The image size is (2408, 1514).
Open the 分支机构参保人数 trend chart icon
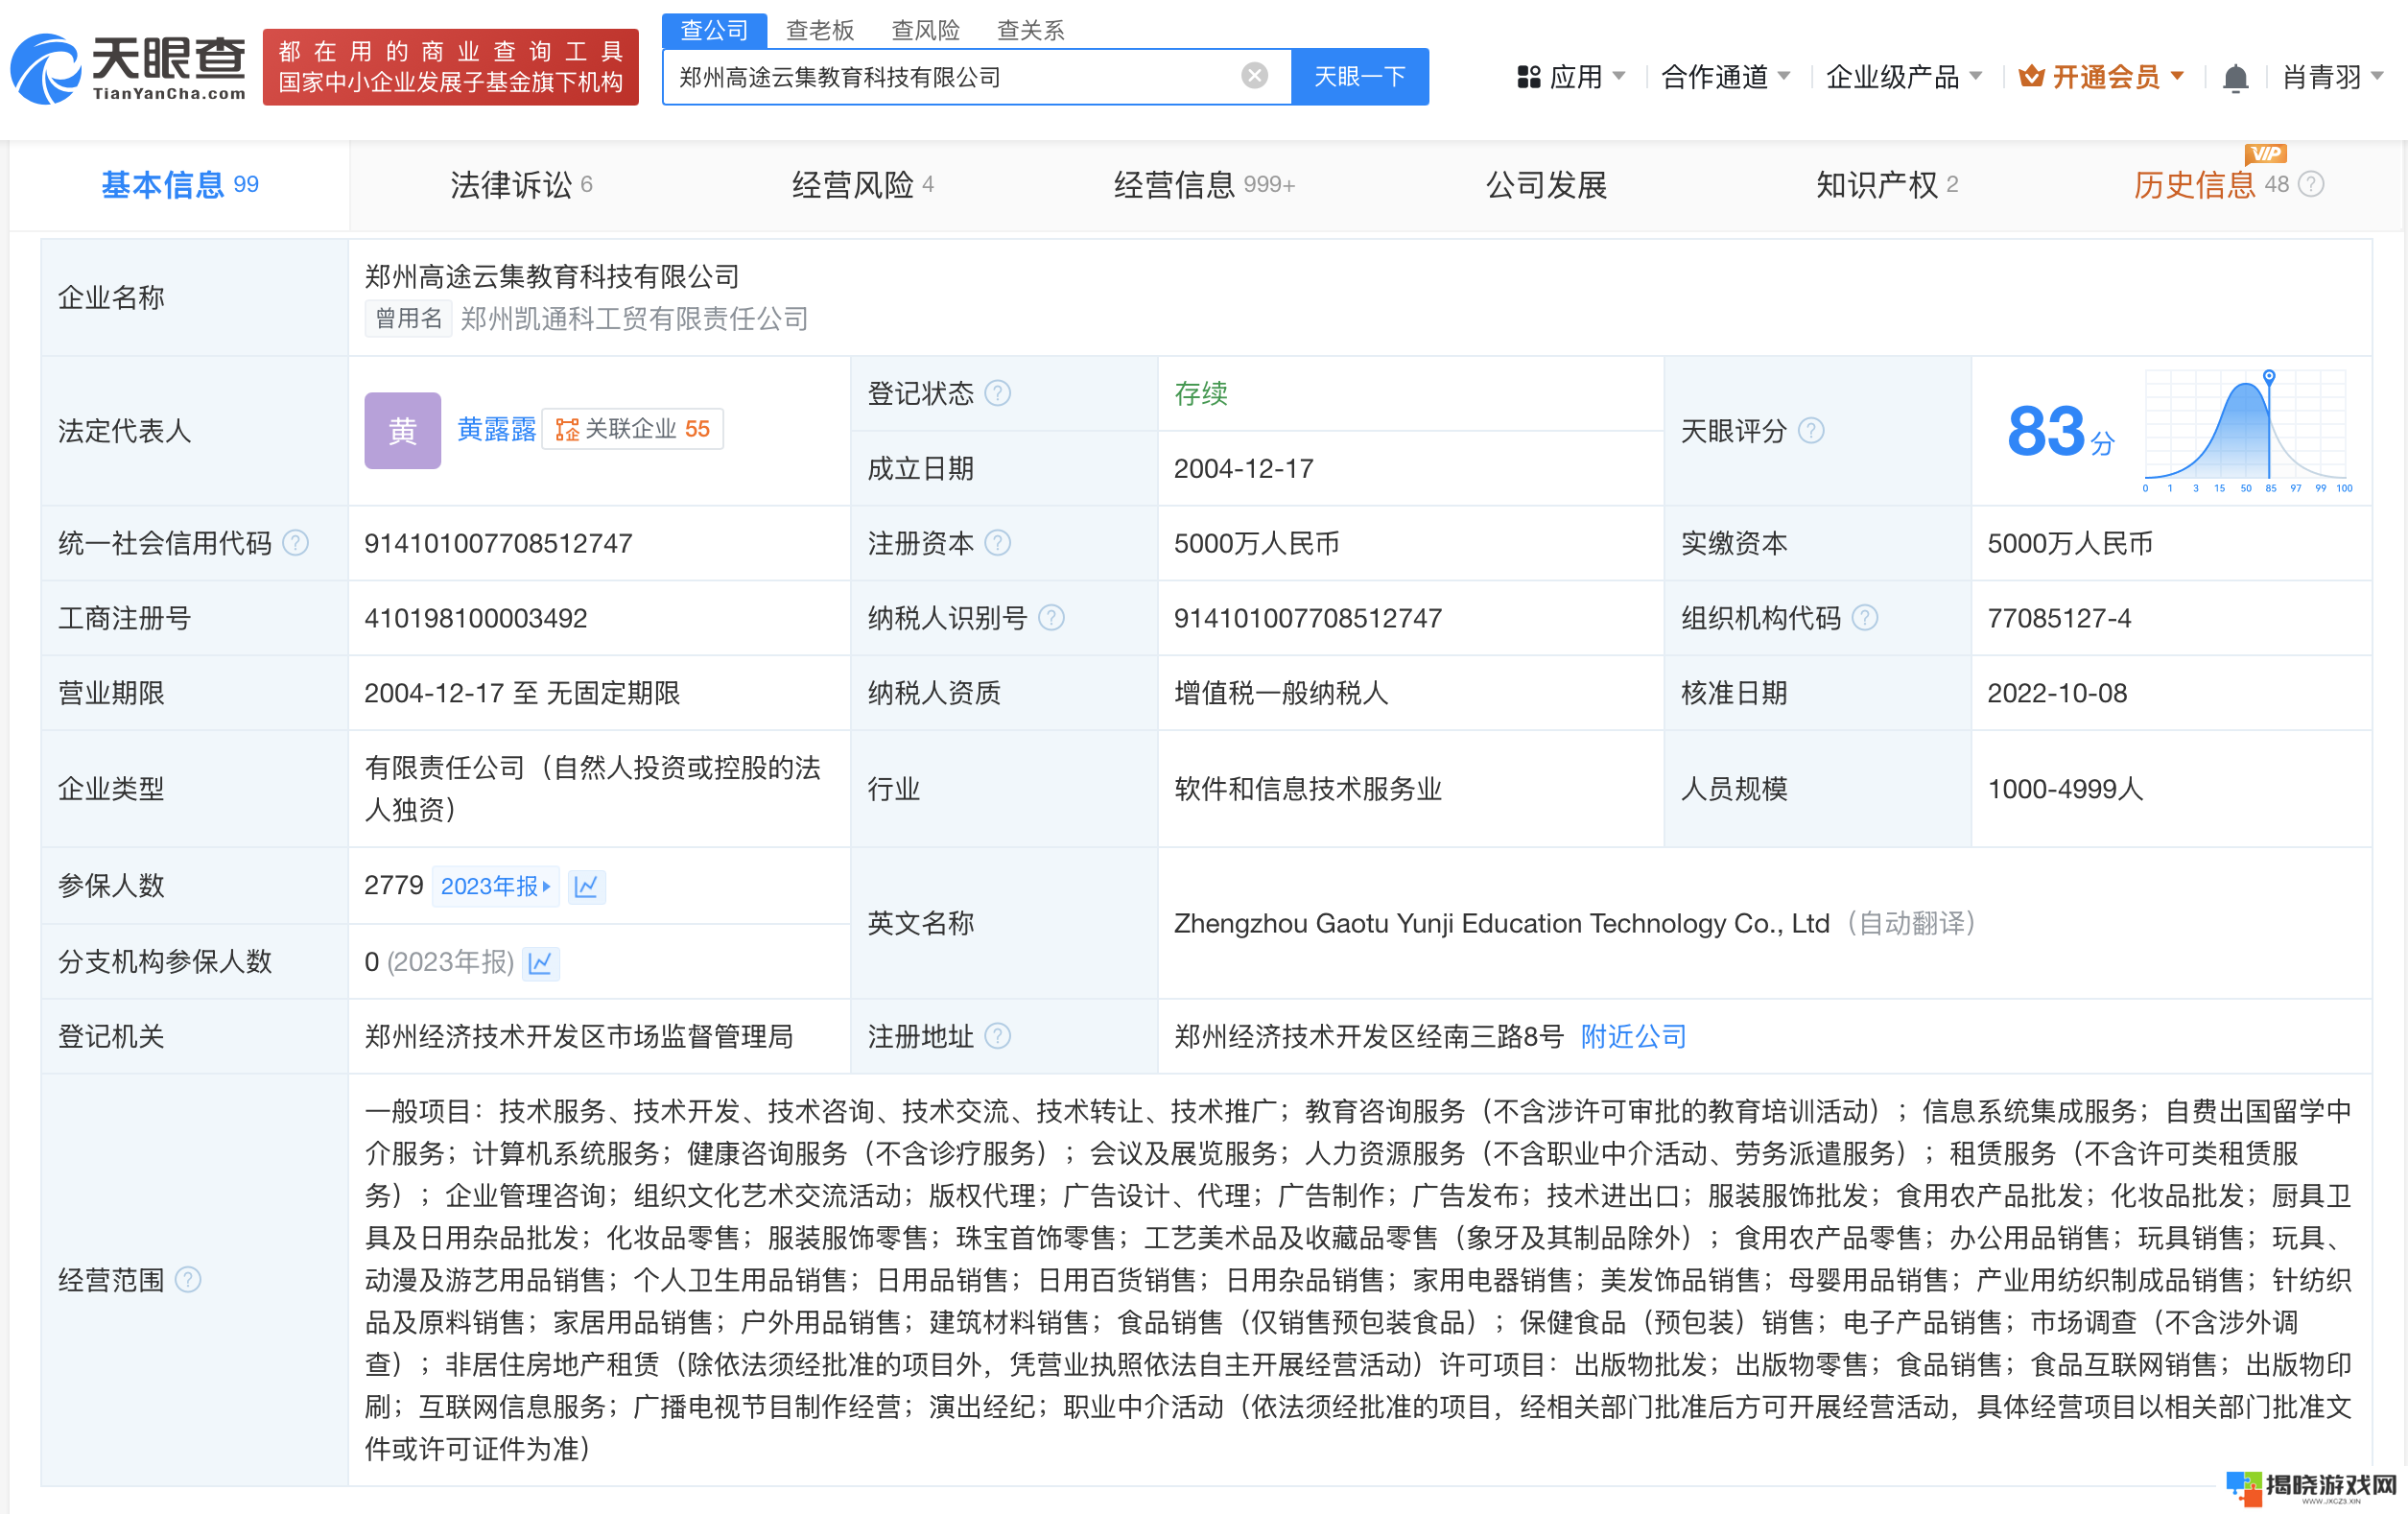click(x=541, y=962)
